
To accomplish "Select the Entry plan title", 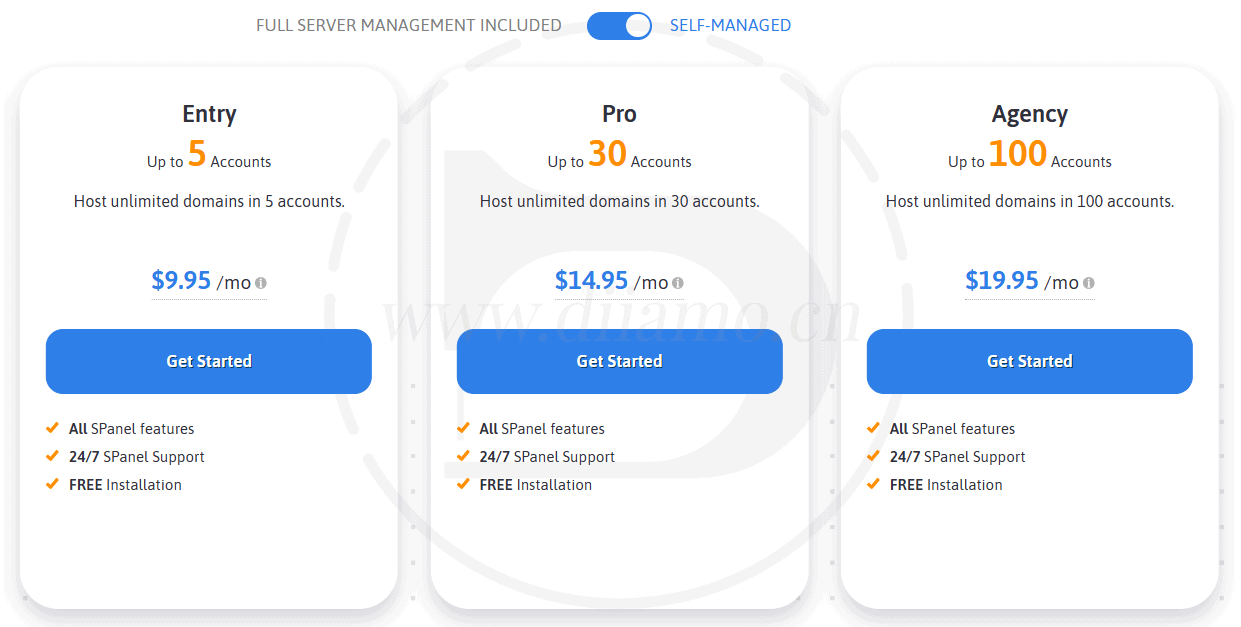I will click(x=209, y=114).
